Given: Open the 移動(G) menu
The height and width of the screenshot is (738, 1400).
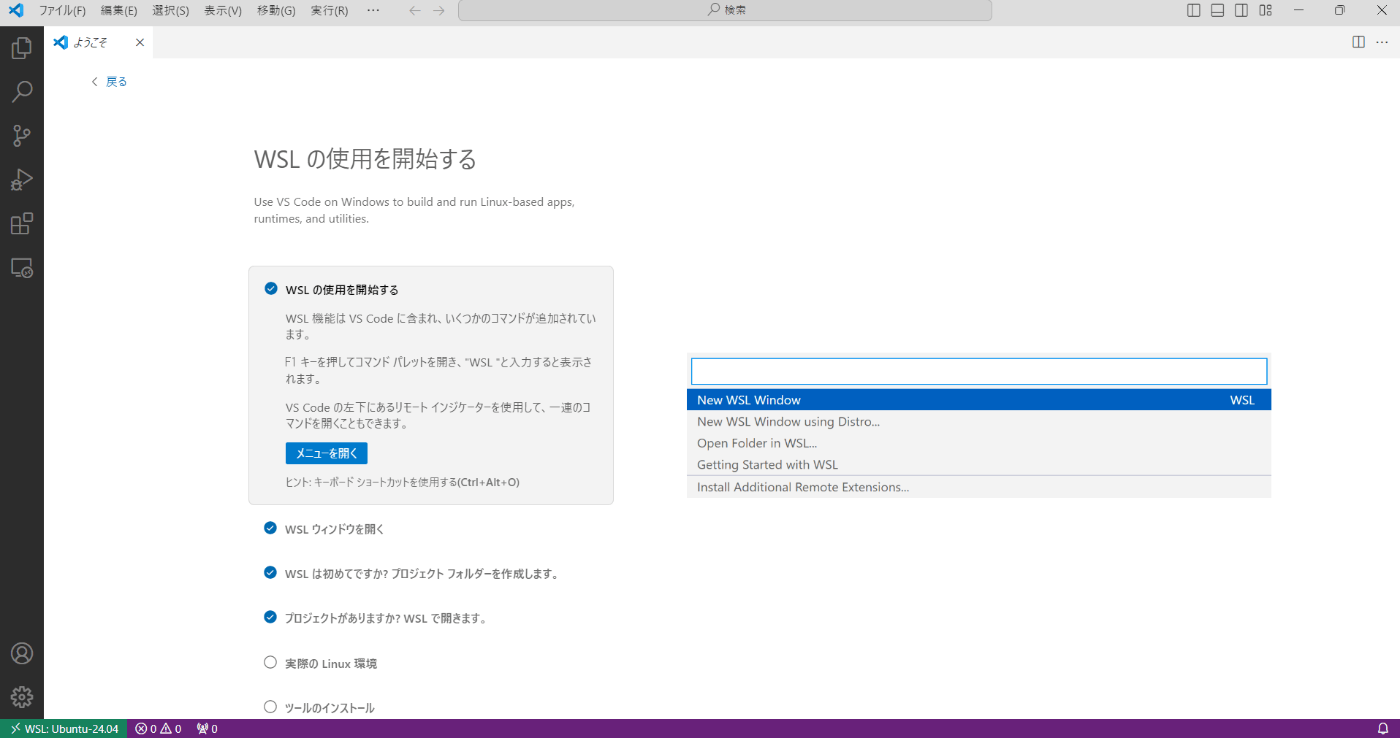Looking at the screenshot, I should point(276,10).
